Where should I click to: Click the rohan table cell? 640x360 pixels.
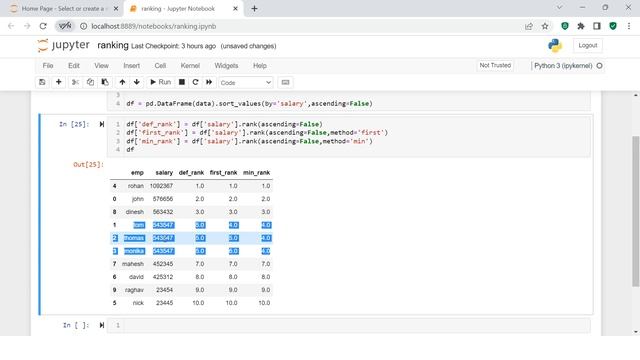pyautogui.click(x=136, y=186)
